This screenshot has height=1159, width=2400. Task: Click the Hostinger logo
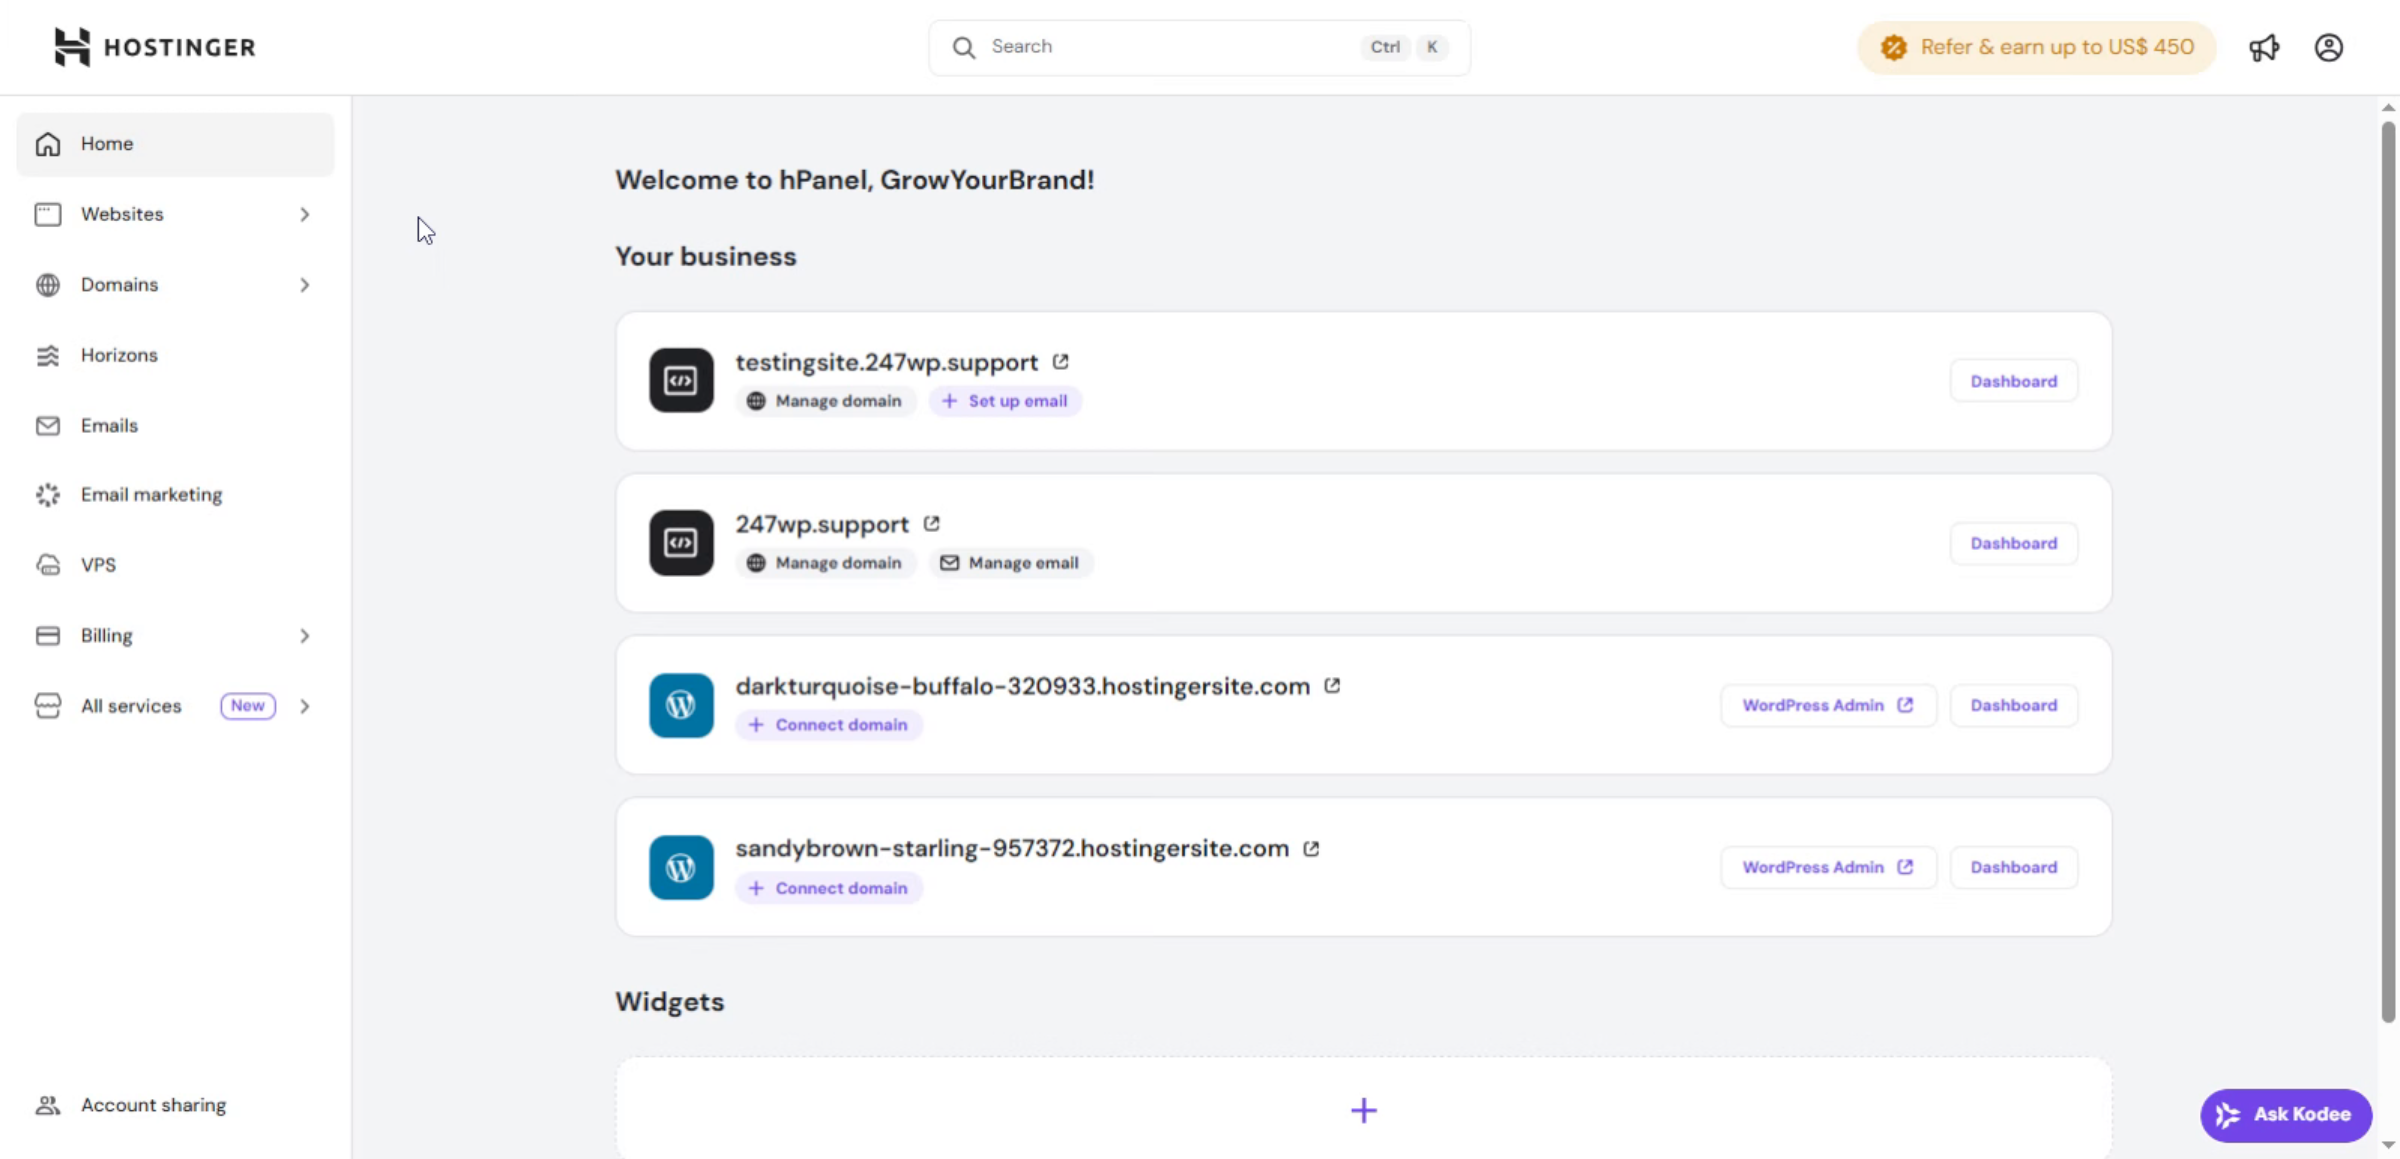[154, 46]
